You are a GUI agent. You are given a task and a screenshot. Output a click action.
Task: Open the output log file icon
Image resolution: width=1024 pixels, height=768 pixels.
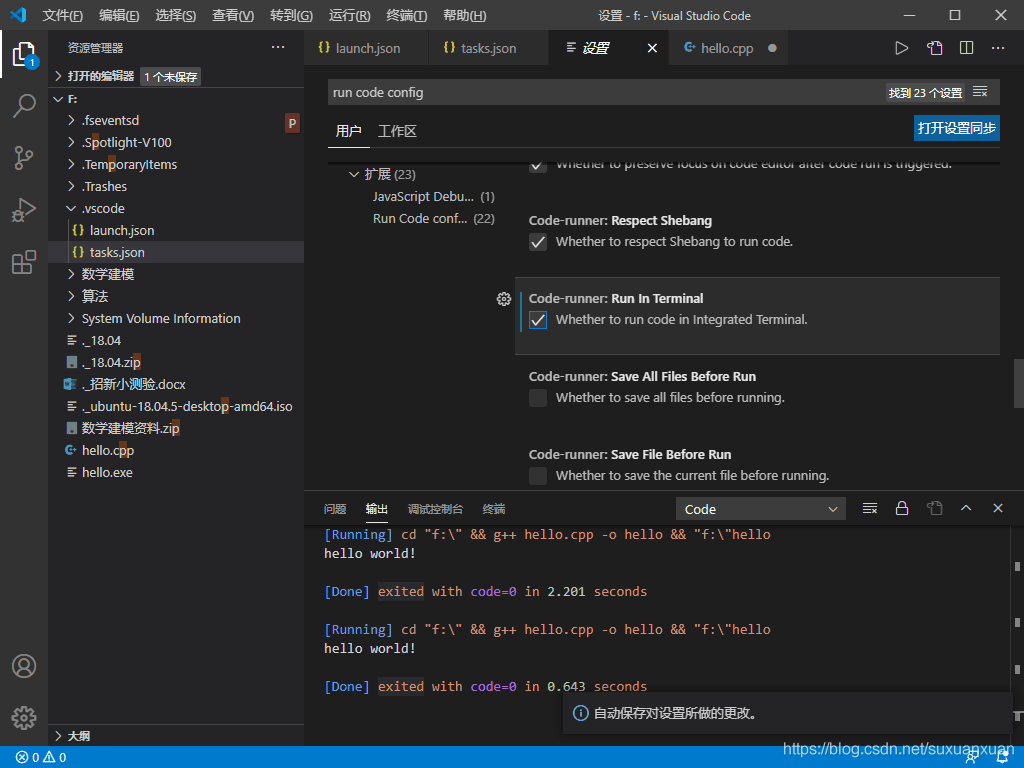pyautogui.click(x=935, y=508)
